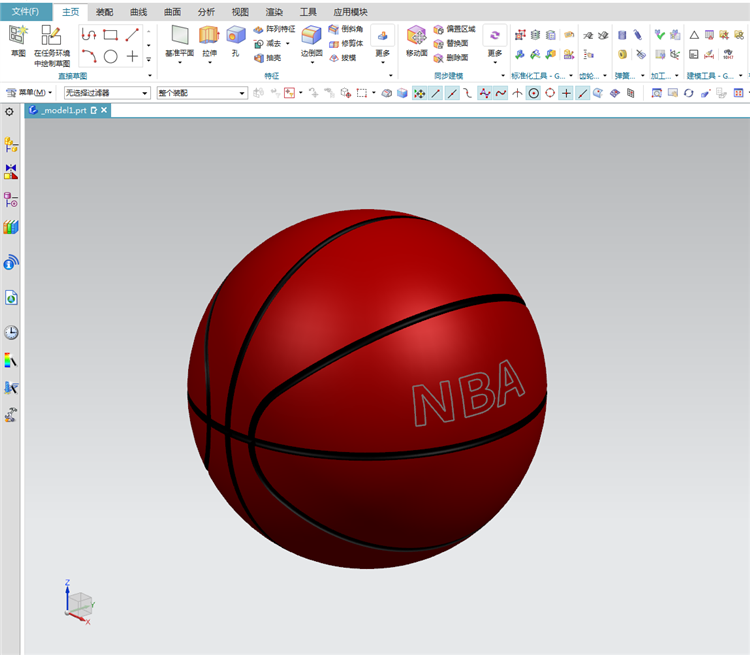Open the 菜单(M) menu dropdown

pyautogui.click(x=29, y=92)
